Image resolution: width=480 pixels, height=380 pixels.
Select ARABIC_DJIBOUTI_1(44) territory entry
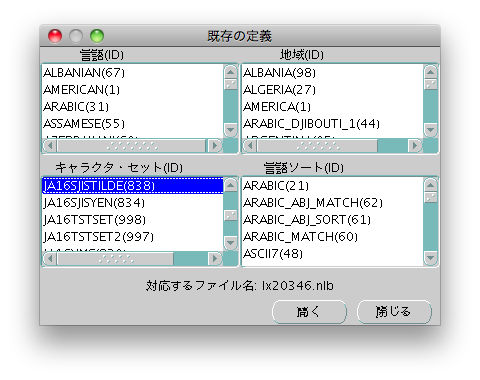coord(333,124)
